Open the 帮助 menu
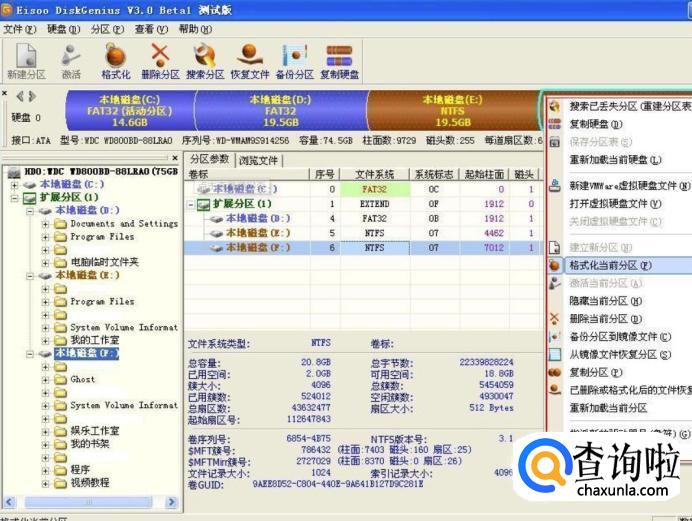Viewport: 692px width, 521px height. click(x=195, y=29)
